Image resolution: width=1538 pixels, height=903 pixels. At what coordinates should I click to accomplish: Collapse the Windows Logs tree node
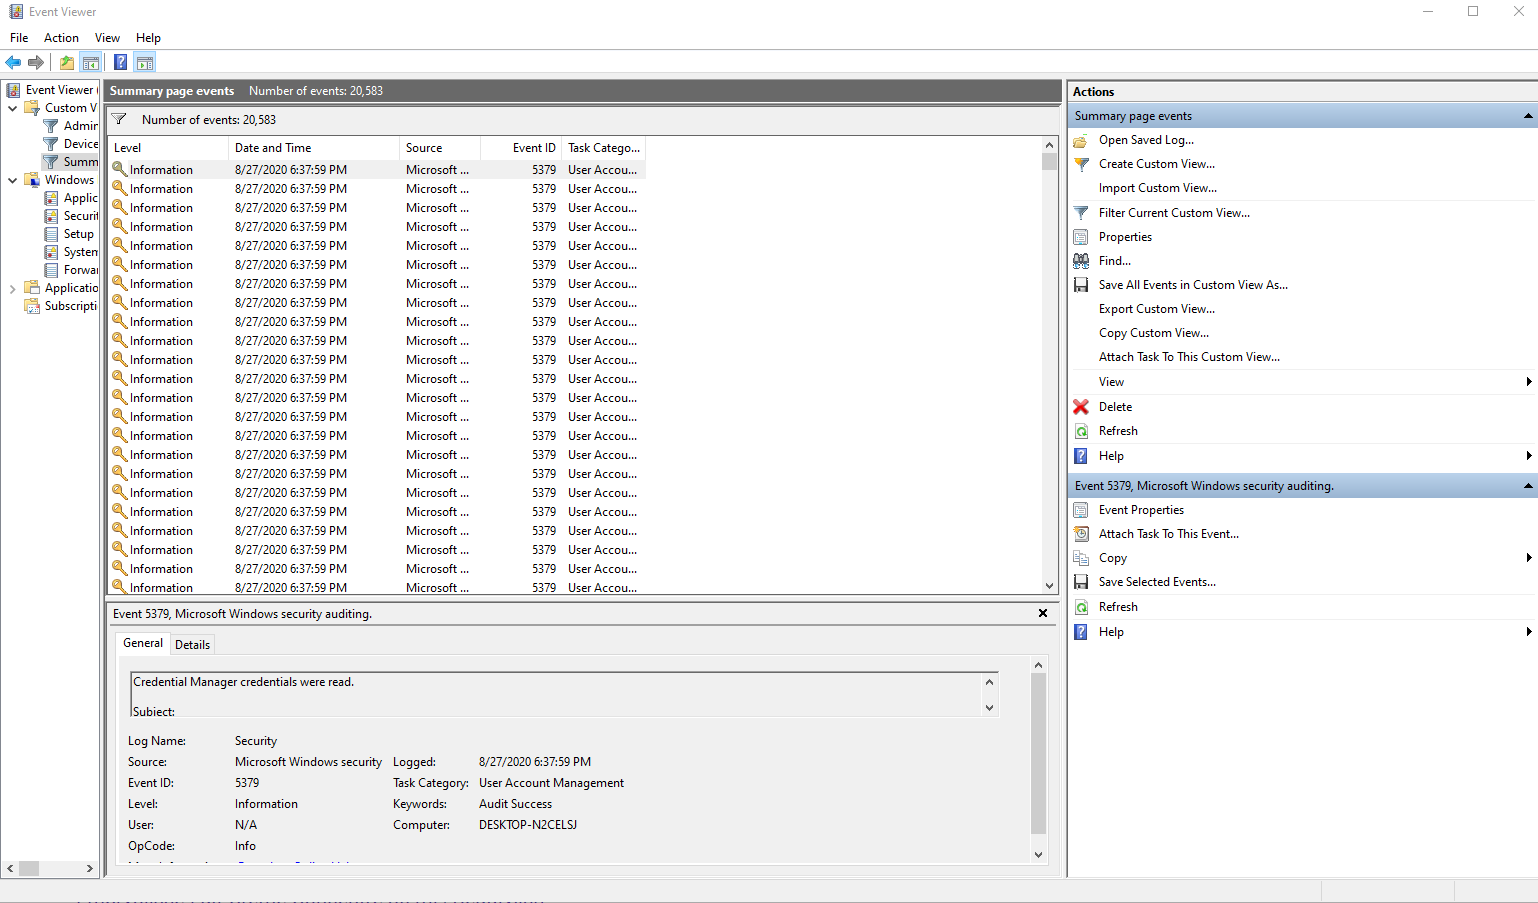(x=12, y=180)
